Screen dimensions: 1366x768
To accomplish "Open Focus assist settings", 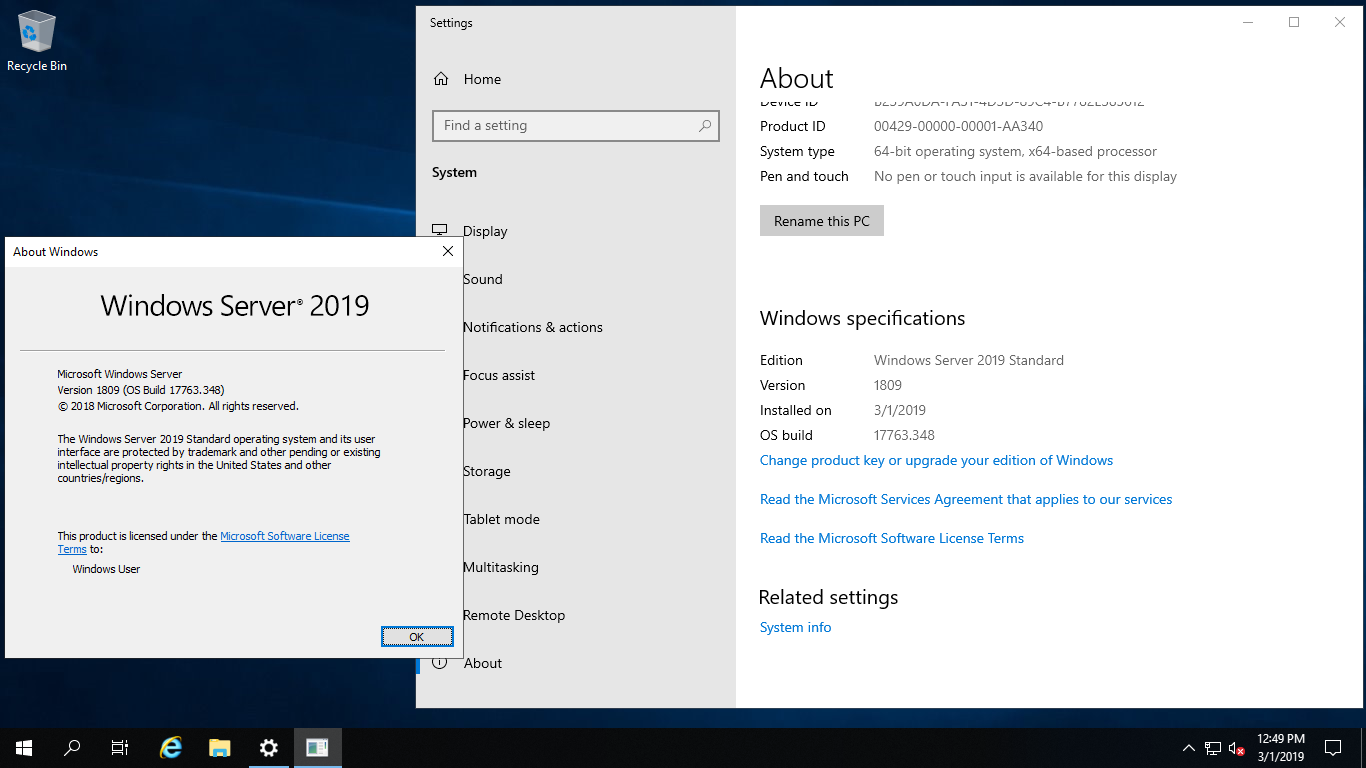I will pyautogui.click(x=499, y=375).
